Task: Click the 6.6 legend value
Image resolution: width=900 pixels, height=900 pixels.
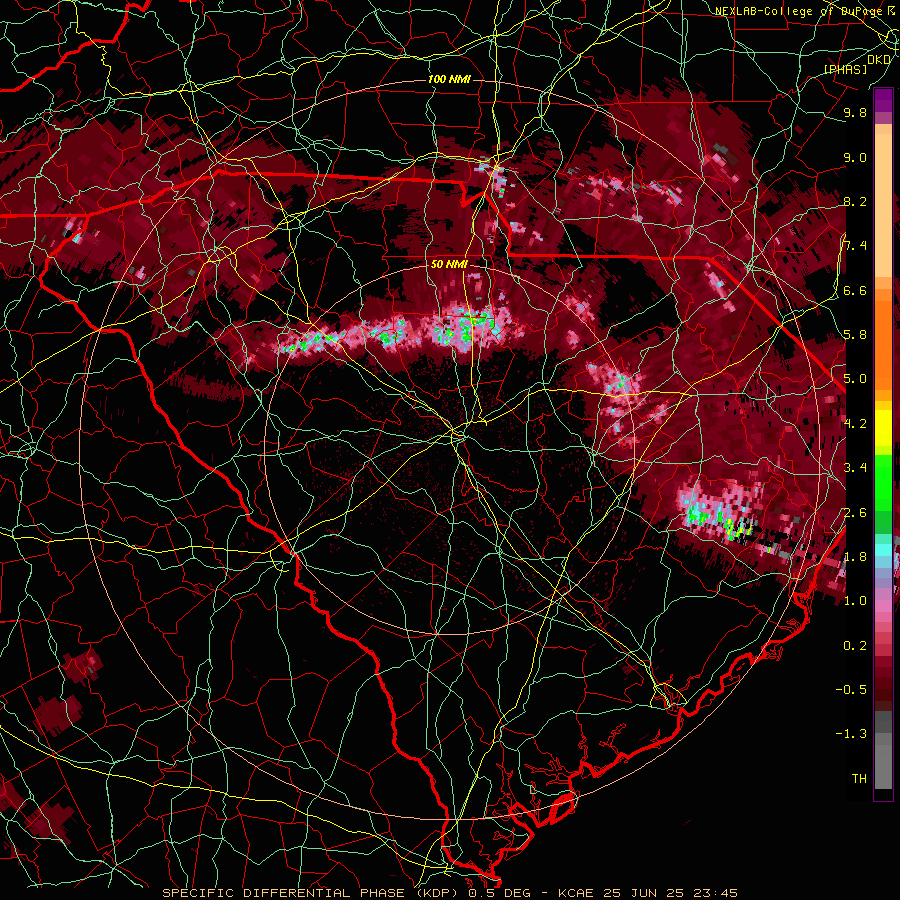Action: click(855, 290)
